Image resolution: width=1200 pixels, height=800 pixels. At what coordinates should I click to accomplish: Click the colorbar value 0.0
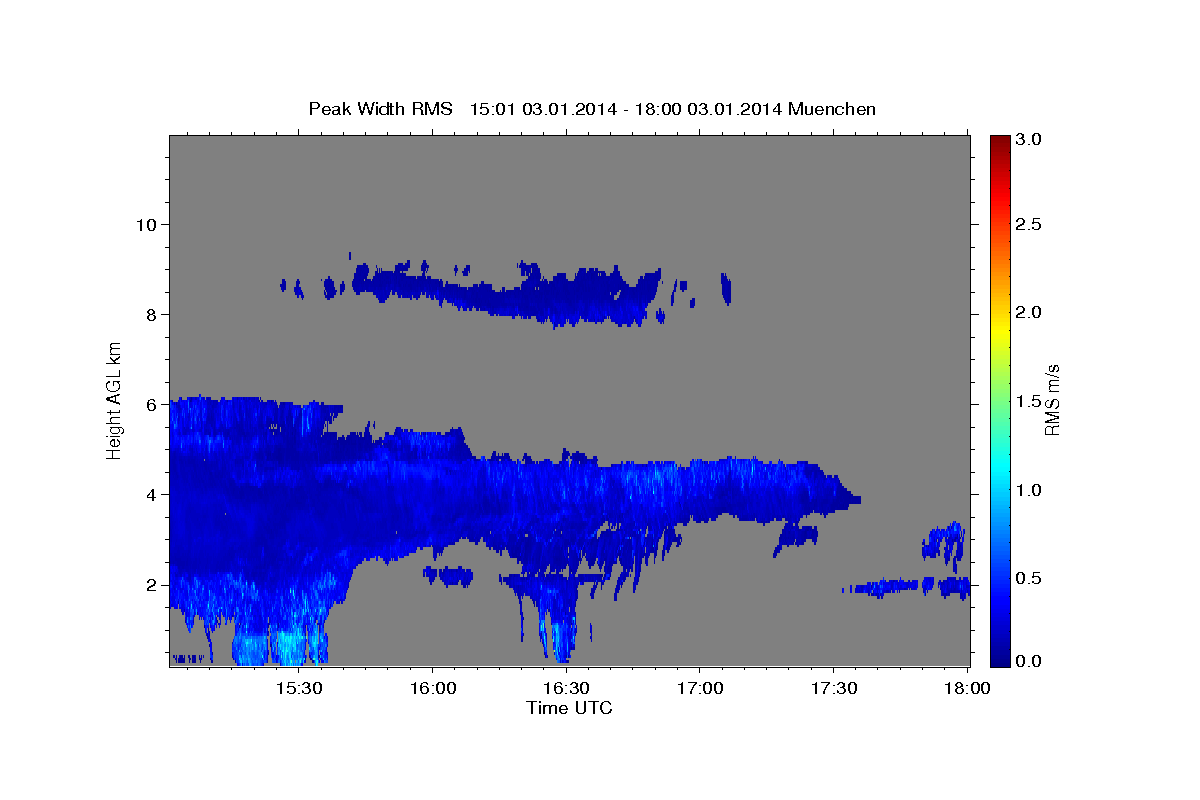(x=1029, y=661)
